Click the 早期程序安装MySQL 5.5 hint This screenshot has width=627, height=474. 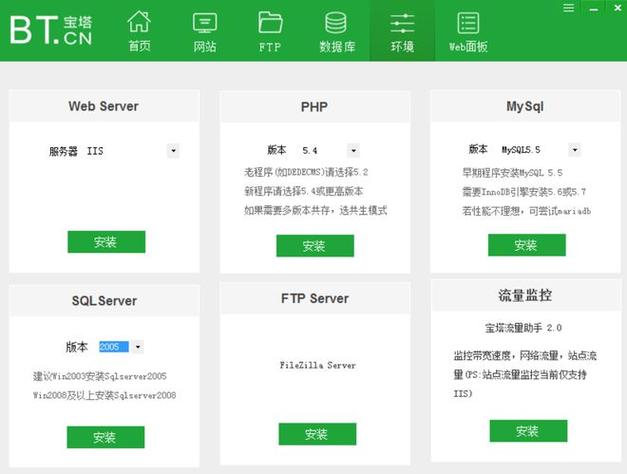[x=513, y=173]
